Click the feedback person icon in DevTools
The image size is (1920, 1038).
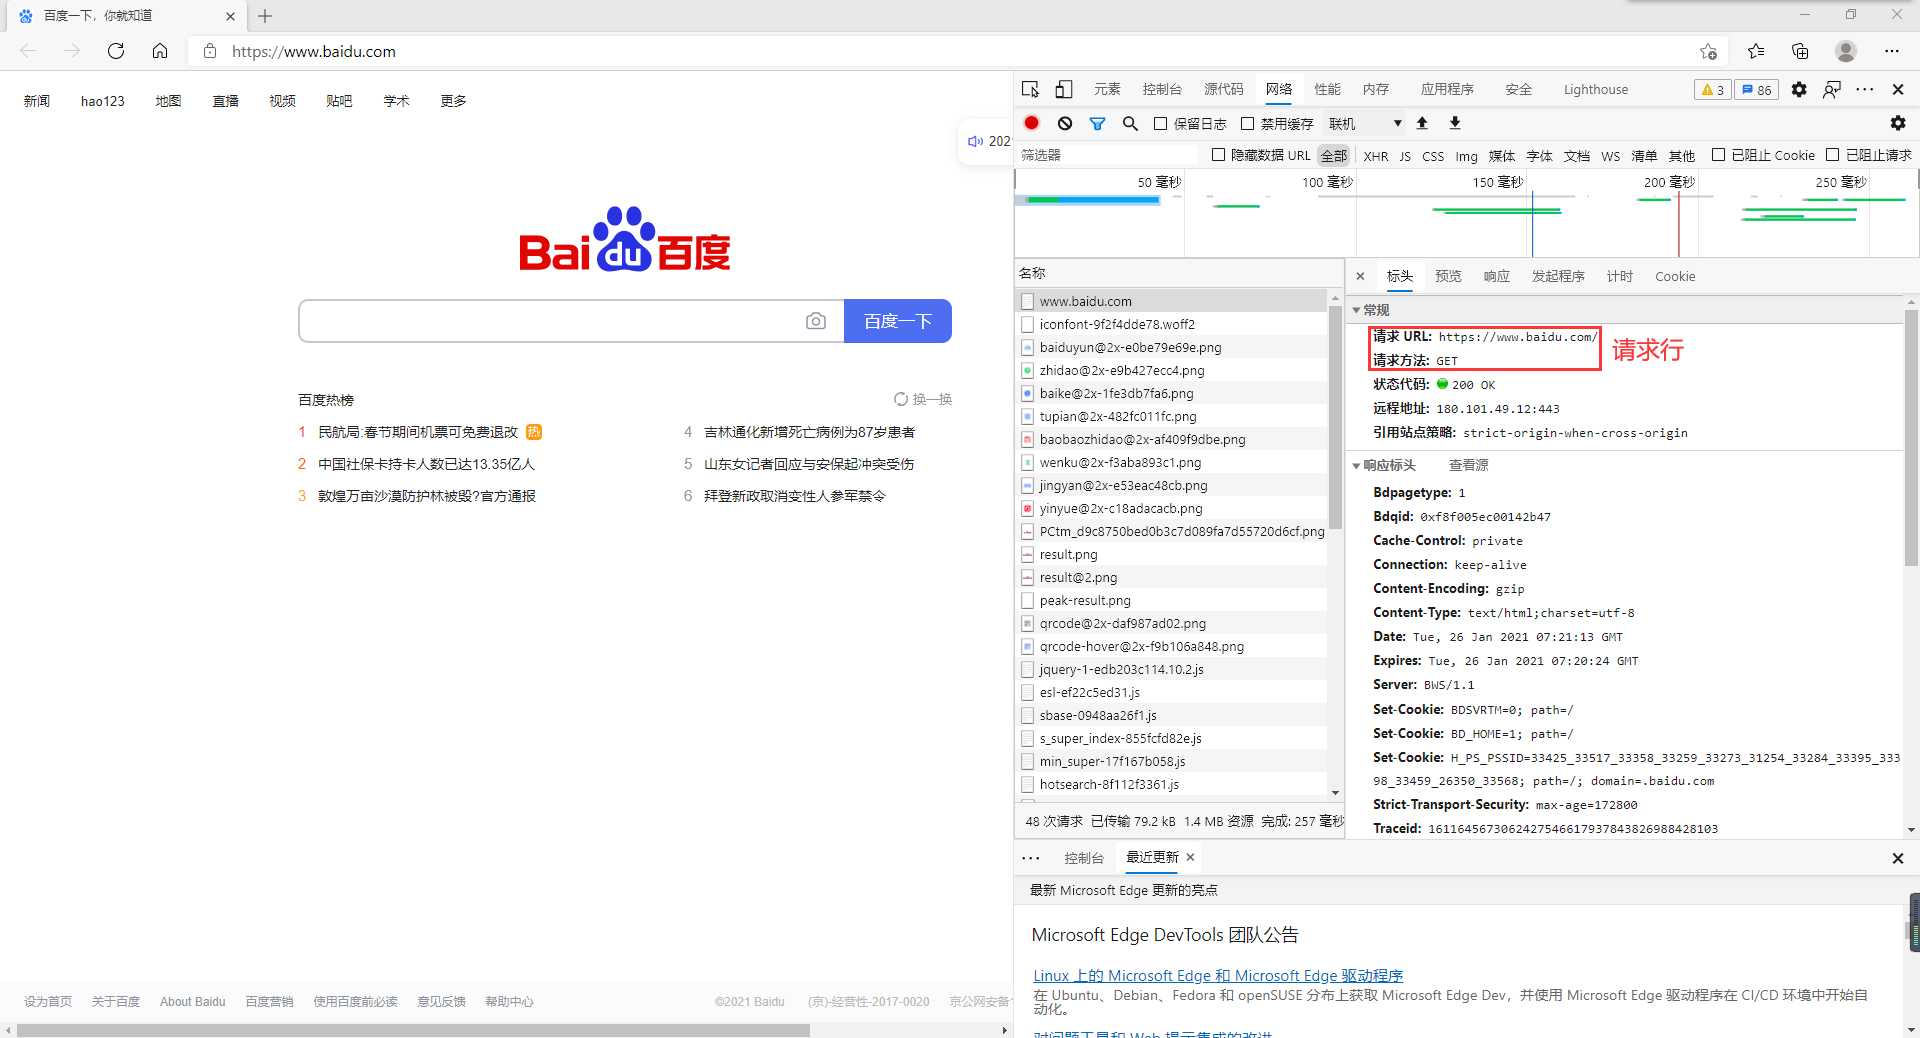(1832, 89)
